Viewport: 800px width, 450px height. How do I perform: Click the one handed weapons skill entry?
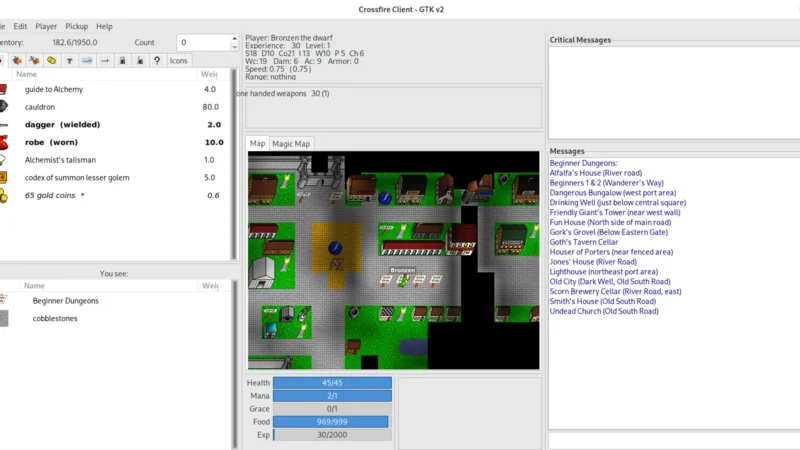(x=283, y=93)
